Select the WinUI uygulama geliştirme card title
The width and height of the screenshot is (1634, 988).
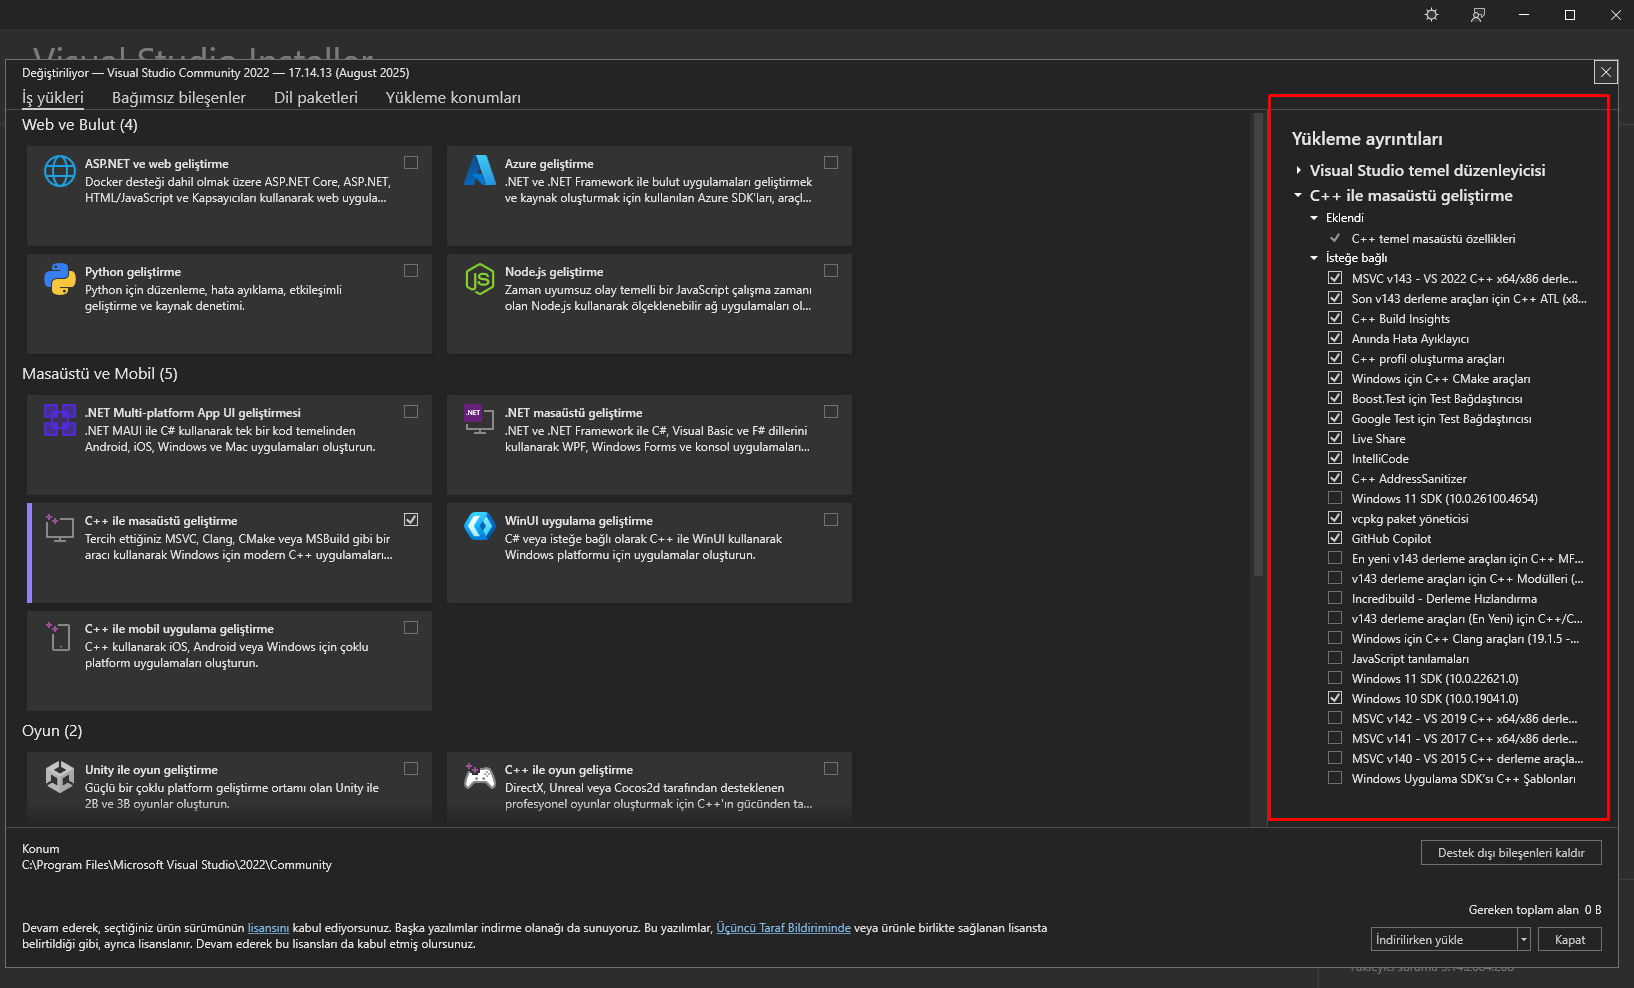pyautogui.click(x=579, y=521)
